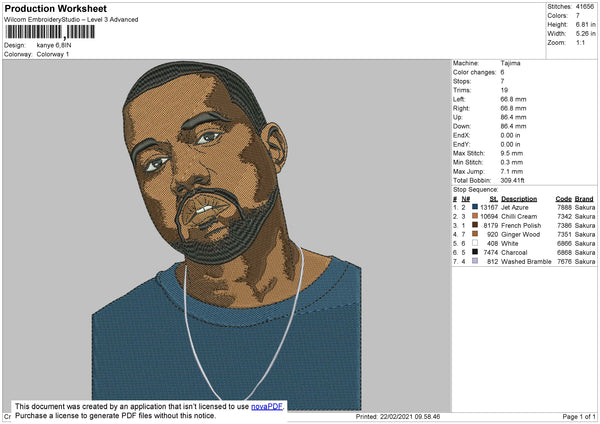Screen dimensions: 600x424
Task: Select the Wilcom EmbroideryStudio subtitle text
Action: [71, 20]
